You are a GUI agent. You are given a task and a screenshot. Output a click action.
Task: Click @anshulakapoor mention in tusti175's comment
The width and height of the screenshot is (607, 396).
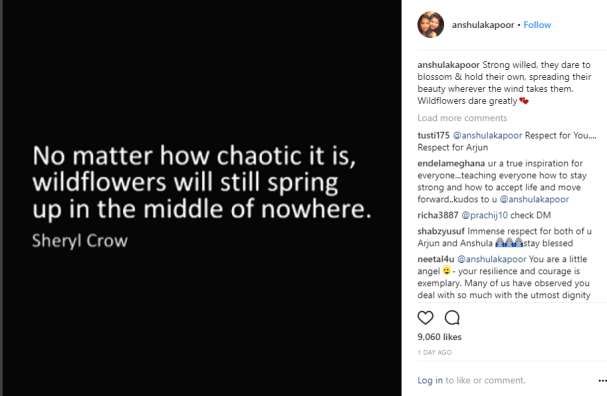pyautogui.click(x=487, y=135)
